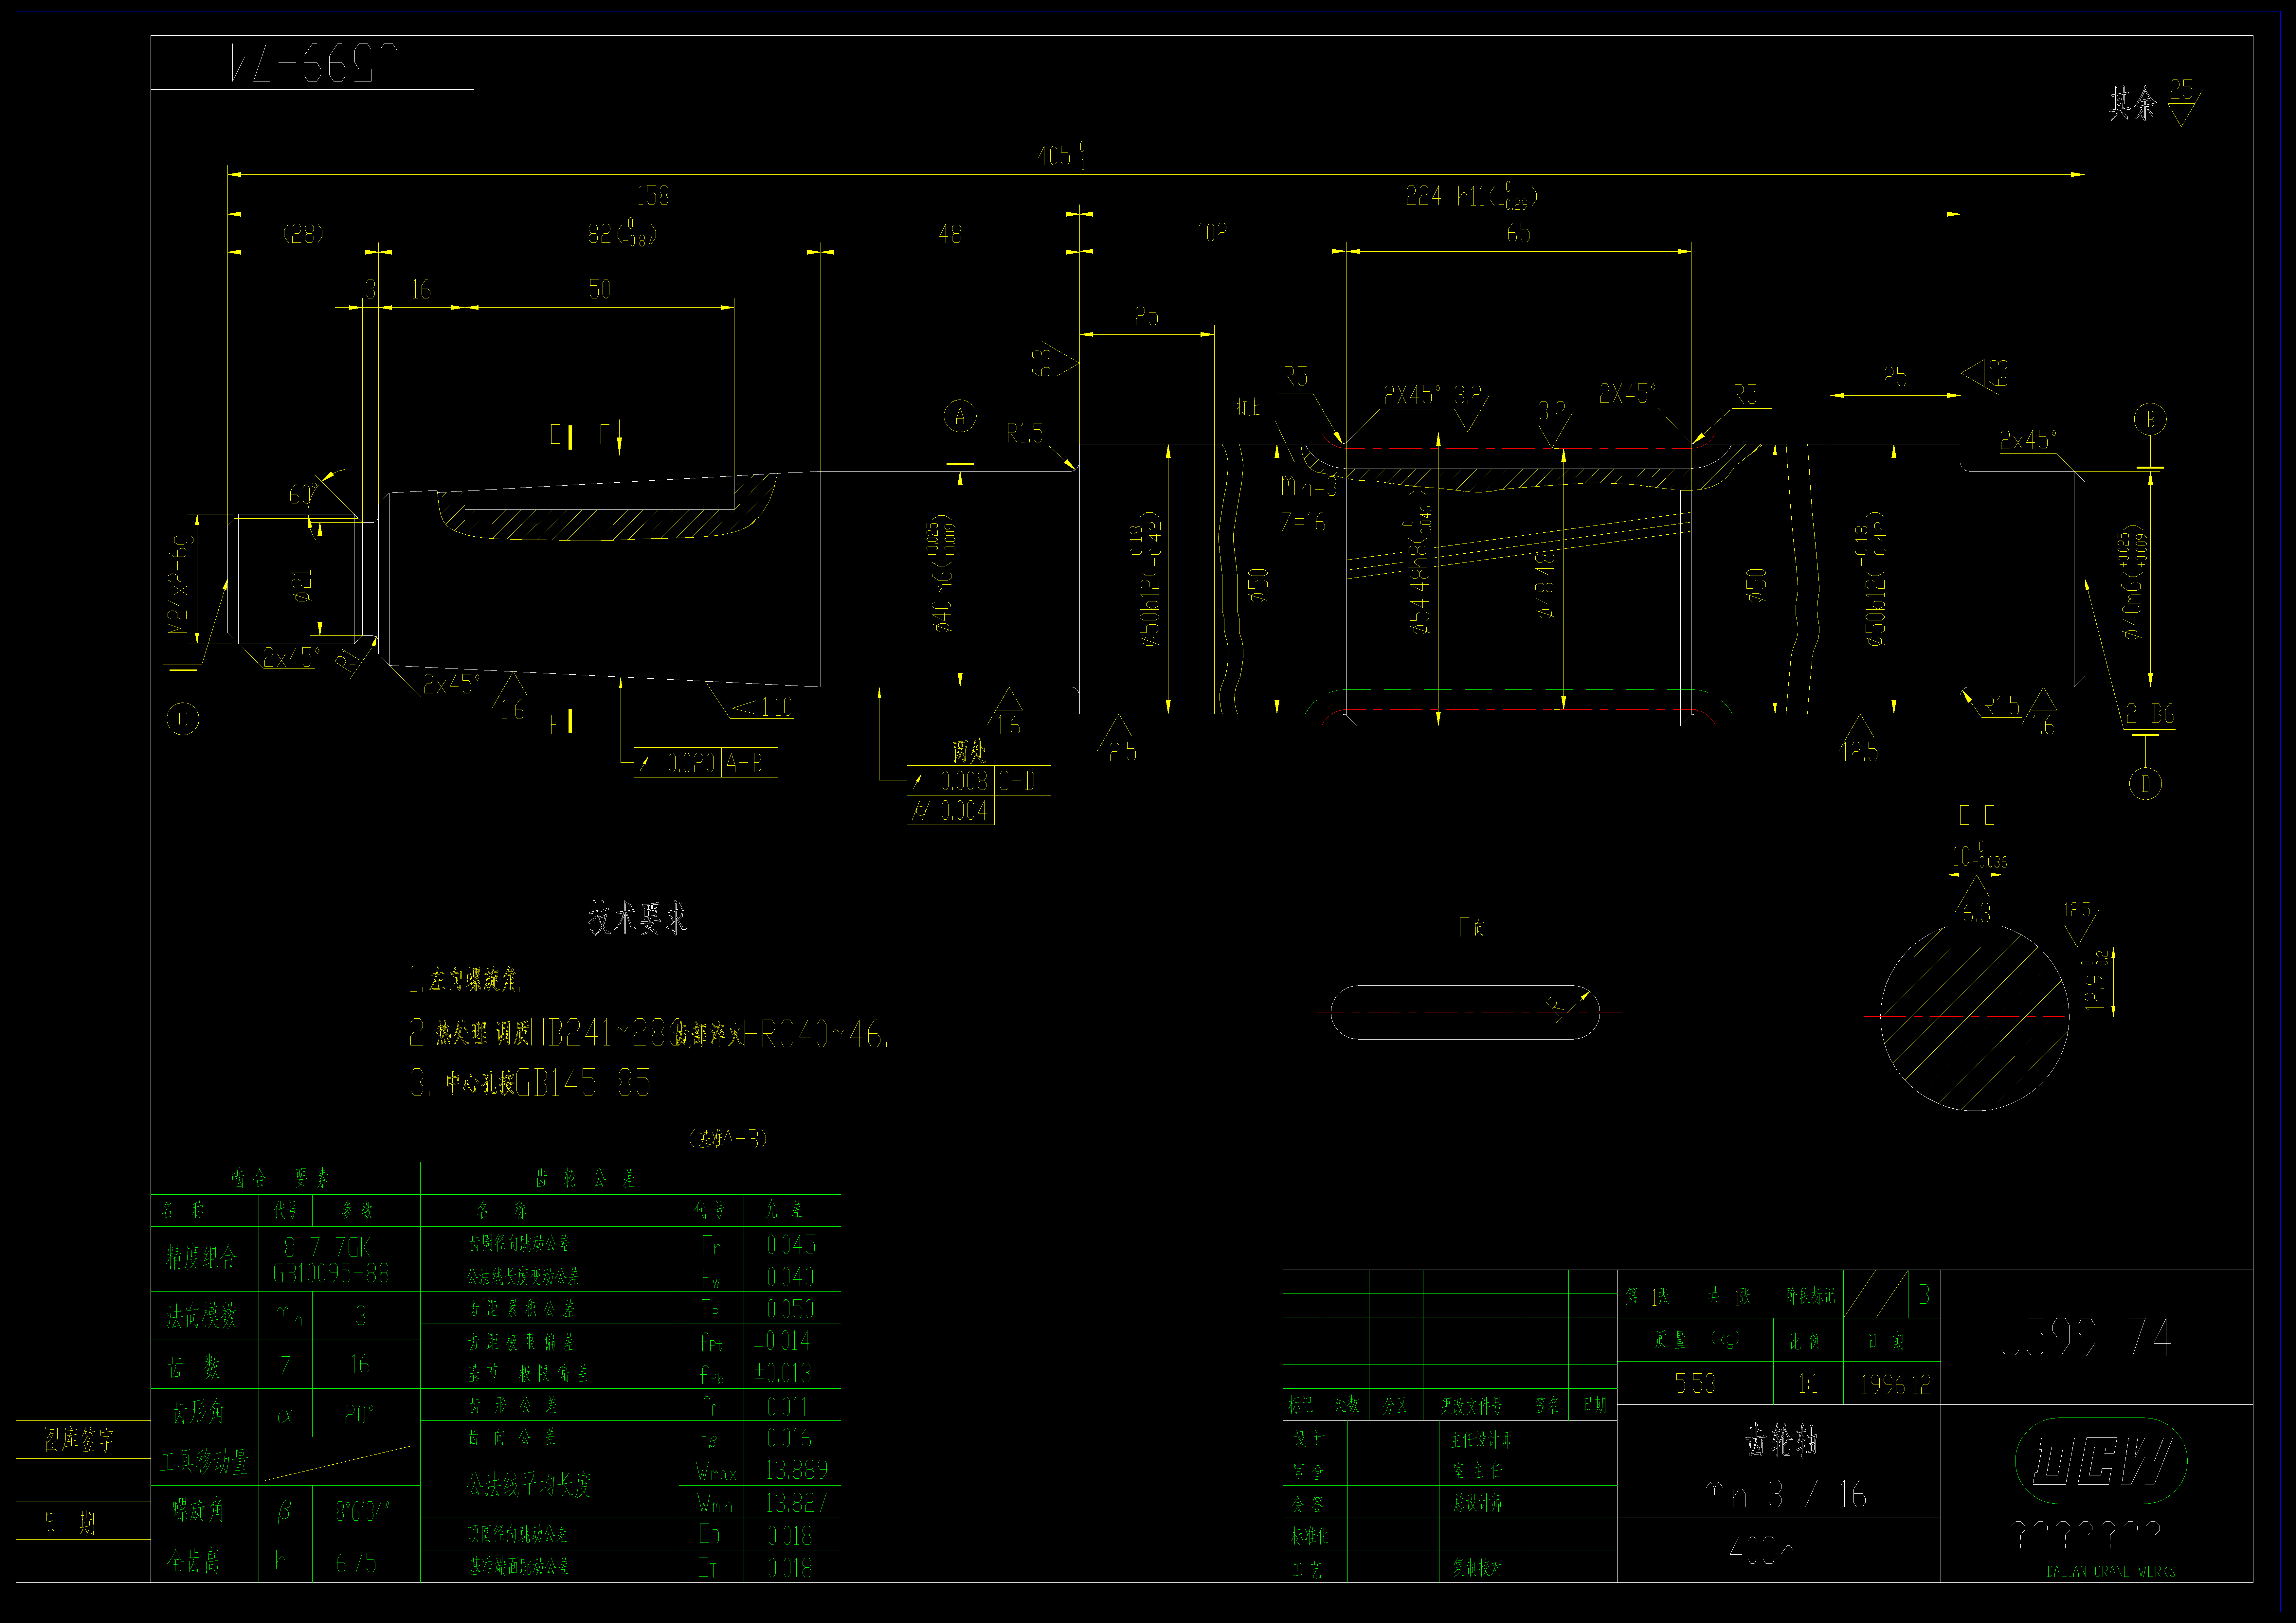The width and height of the screenshot is (2296, 1623).
Task: Select the reference dimension (28)
Action: [303, 233]
